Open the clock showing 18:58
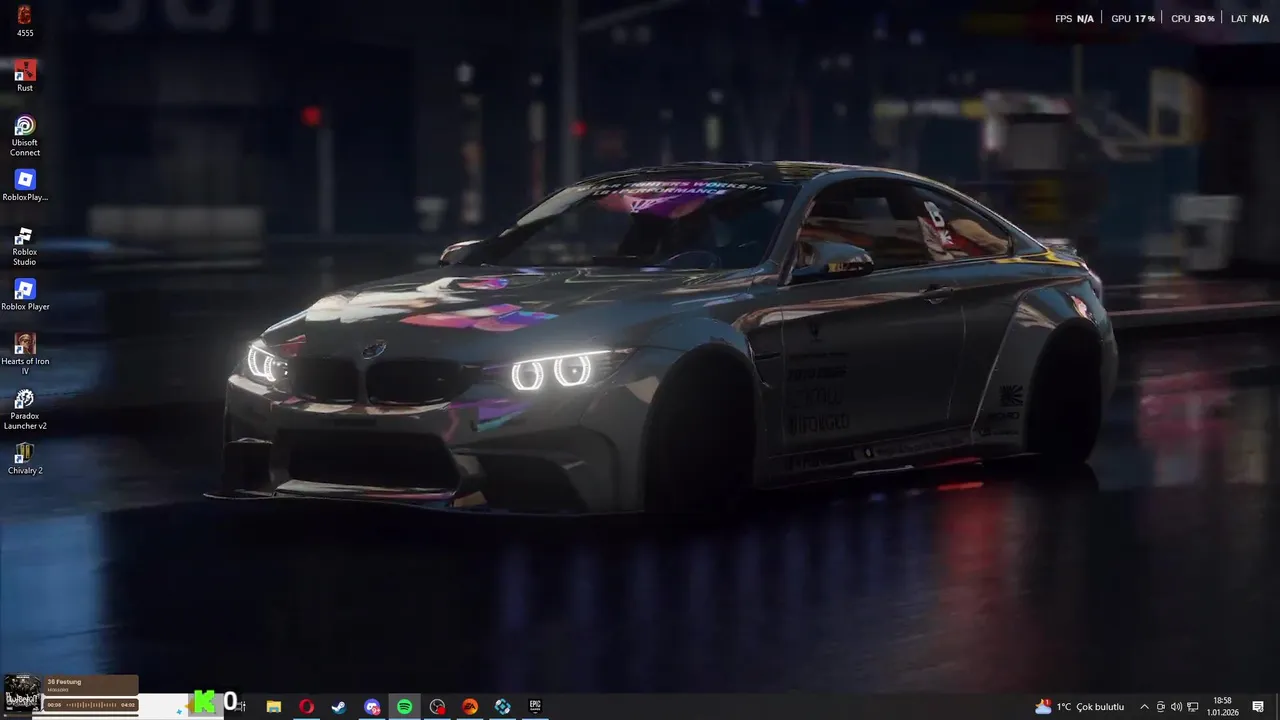Viewport: 1280px width, 720px height. click(x=1222, y=707)
